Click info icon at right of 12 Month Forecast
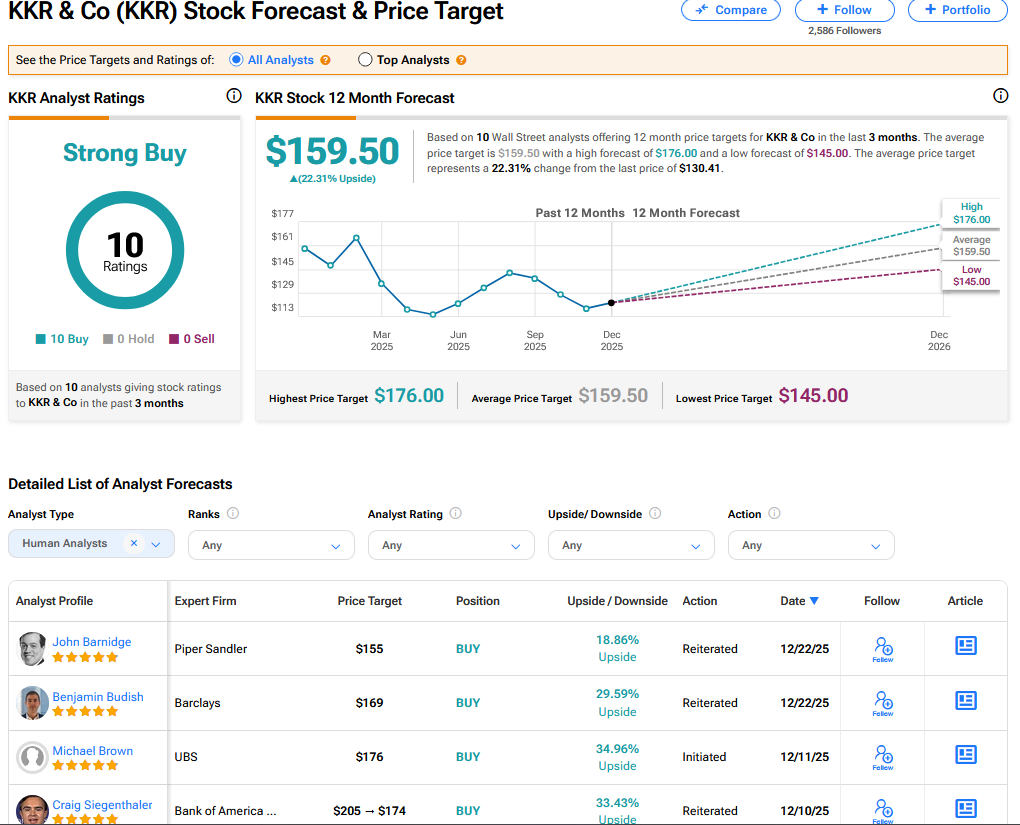This screenshot has height=825, width=1020. click(1000, 96)
